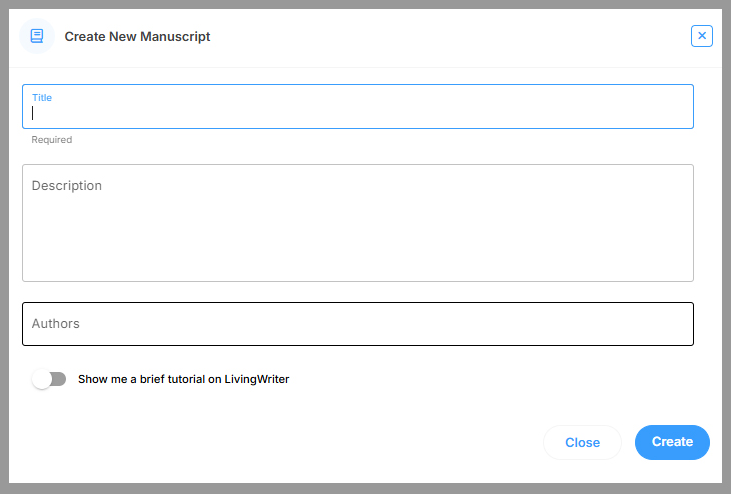Screen dimensions: 731x494
Task: Focus the Title input field
Action: click(x=358, y=113)
